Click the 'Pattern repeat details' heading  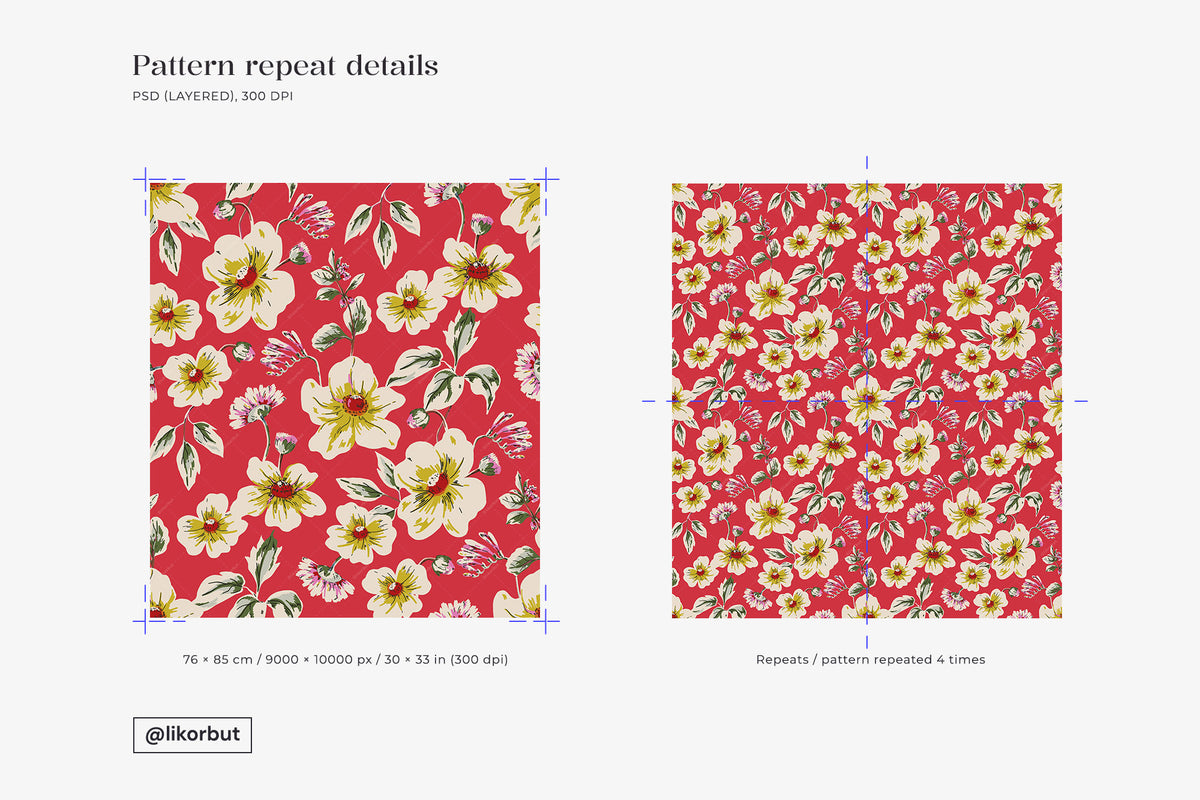click(x=285, y=67)
